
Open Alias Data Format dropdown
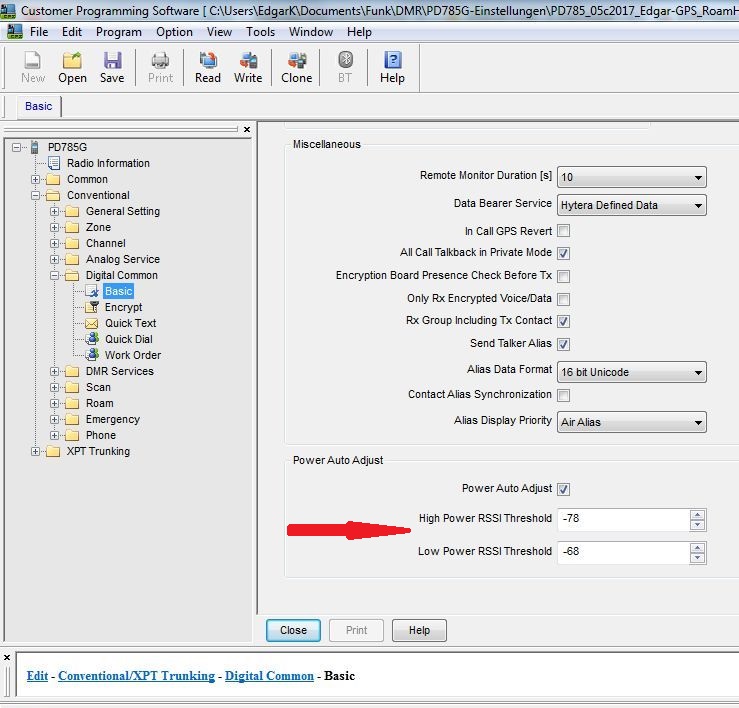(x=632, y=372)
